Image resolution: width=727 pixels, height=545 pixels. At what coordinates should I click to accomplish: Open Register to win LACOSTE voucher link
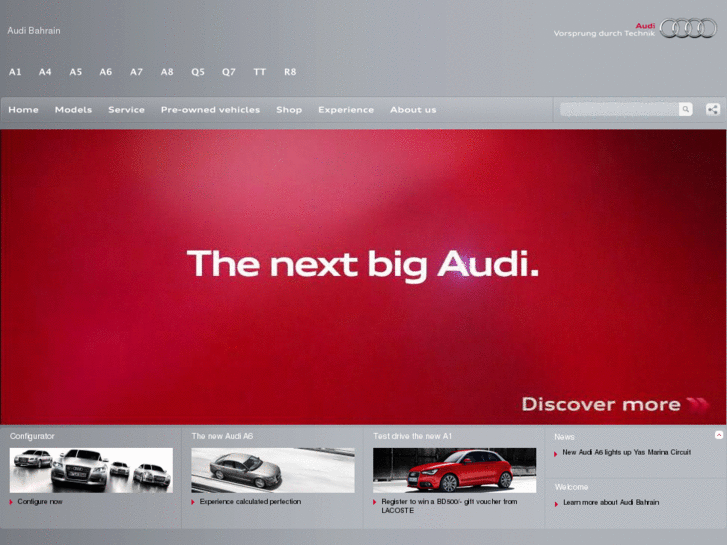coord(449,506)
